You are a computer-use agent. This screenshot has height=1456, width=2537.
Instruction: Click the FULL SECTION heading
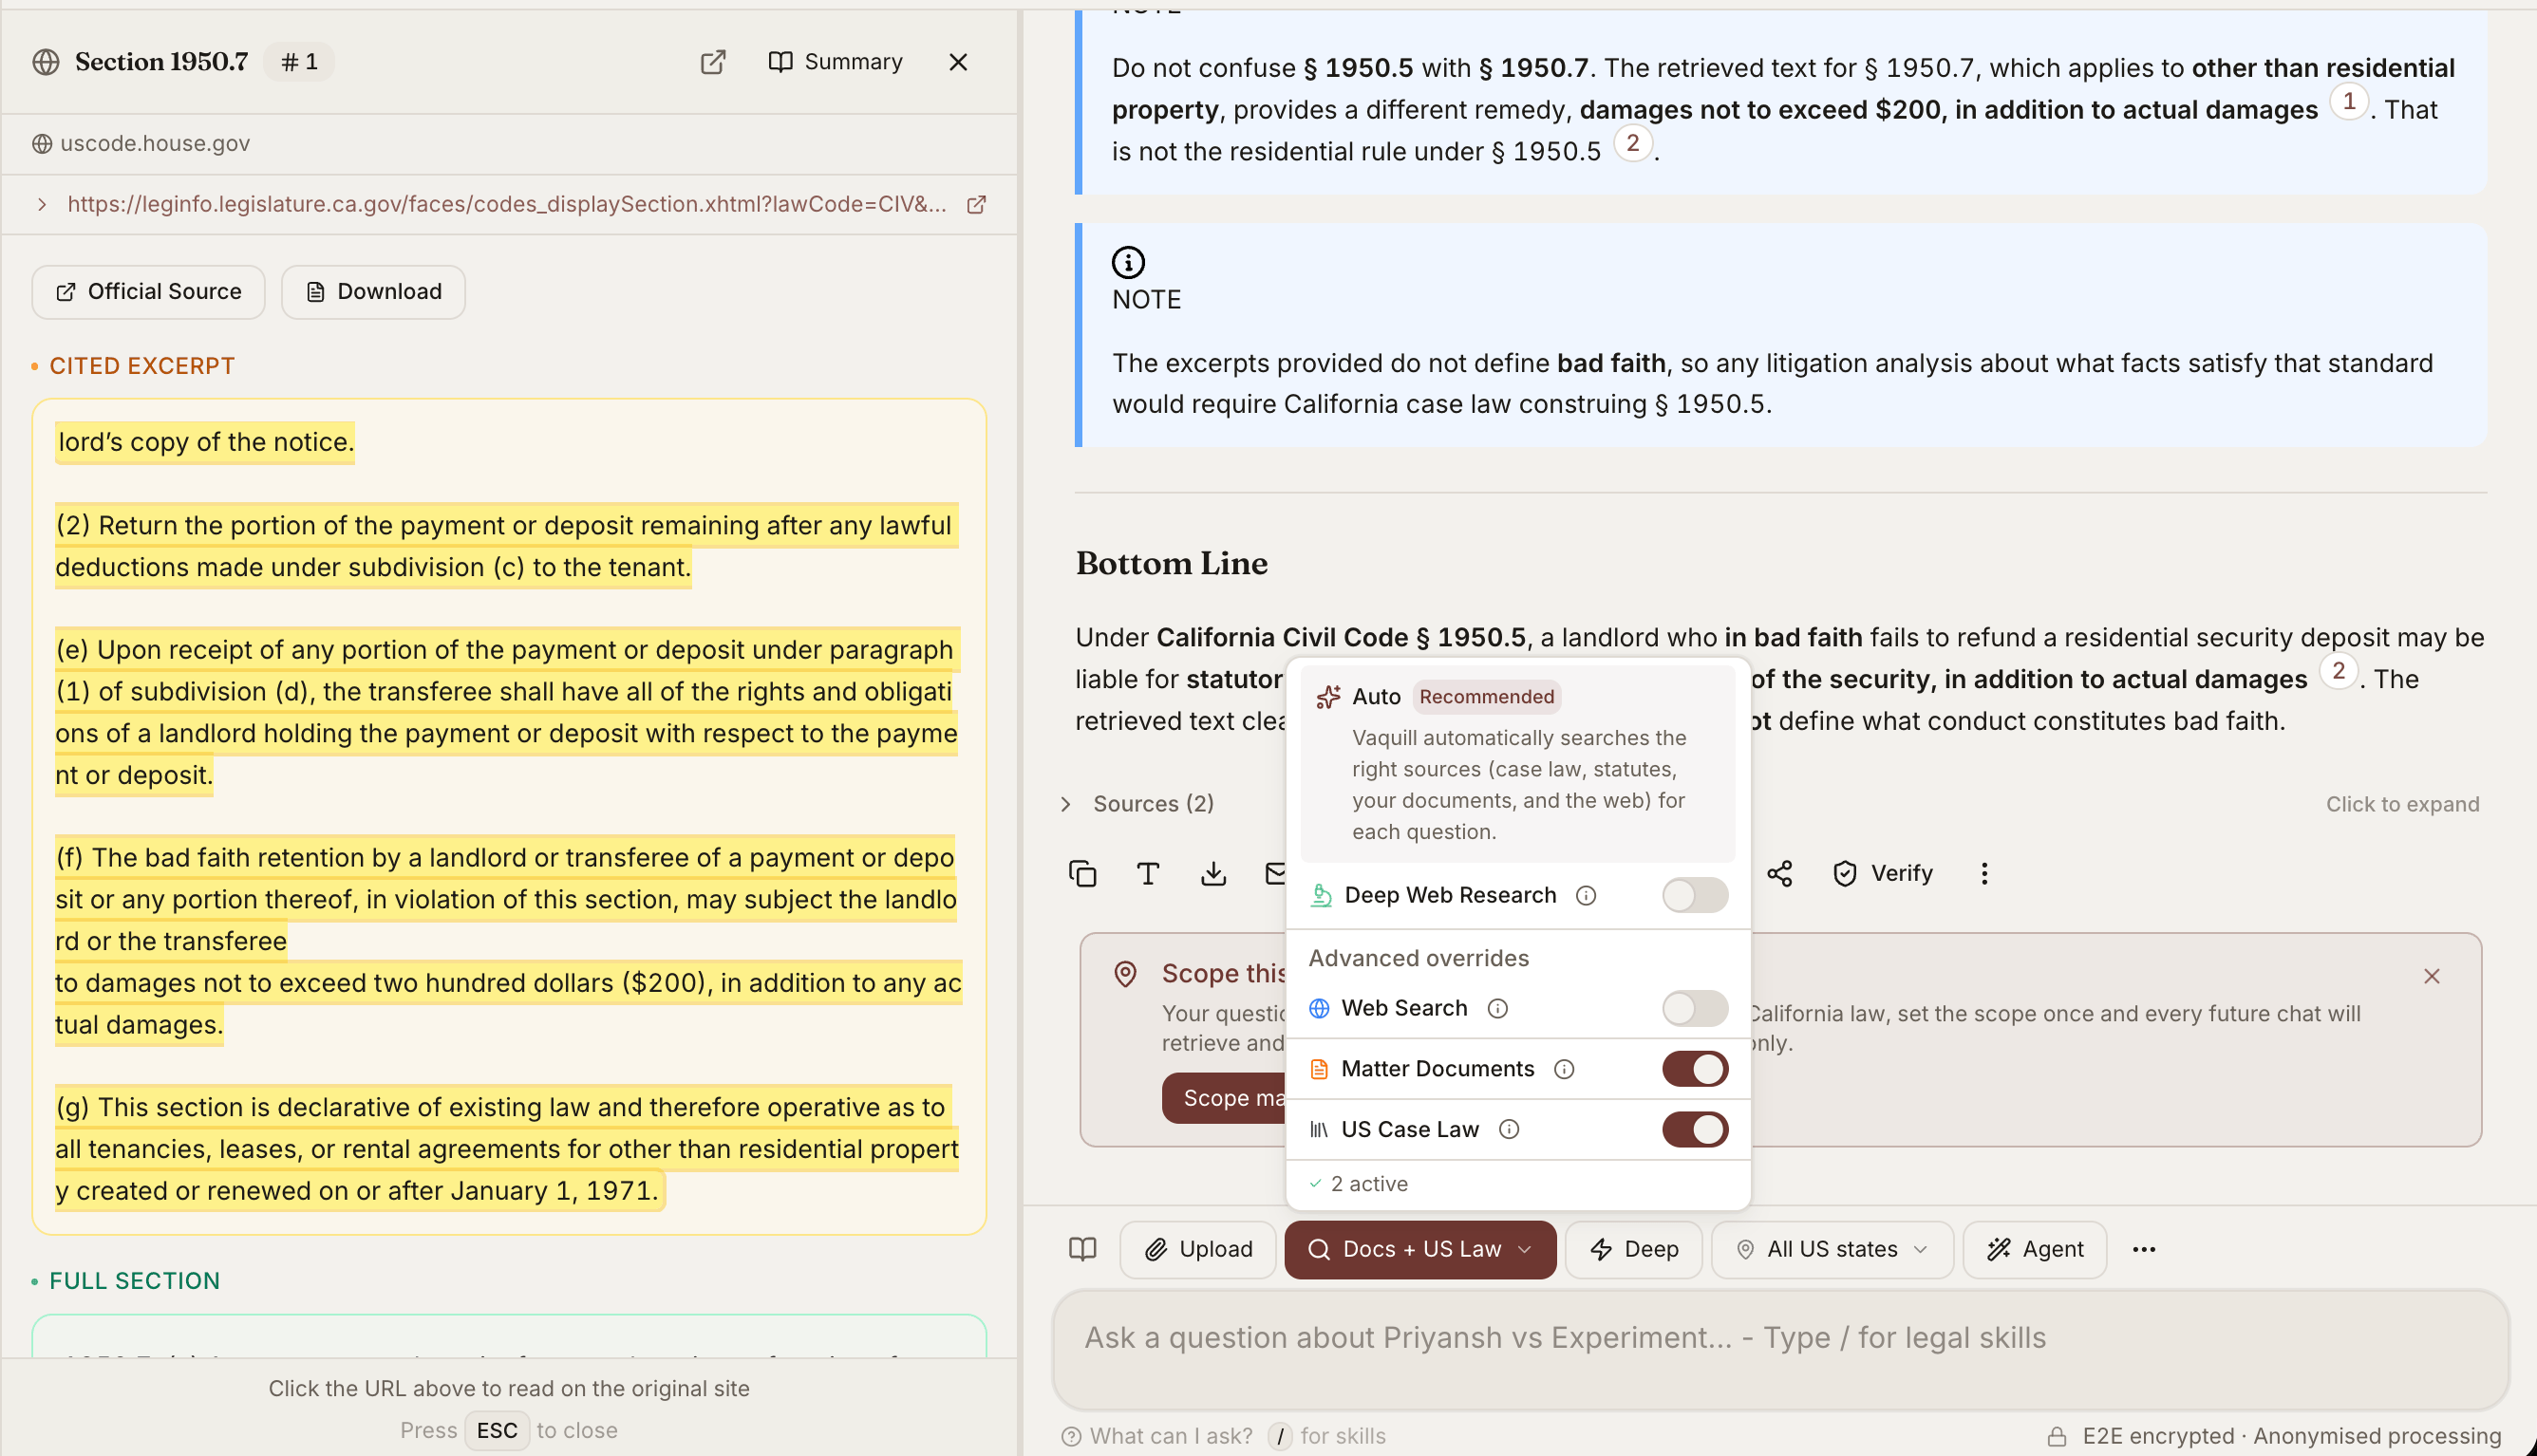(x=134, y=1281)
